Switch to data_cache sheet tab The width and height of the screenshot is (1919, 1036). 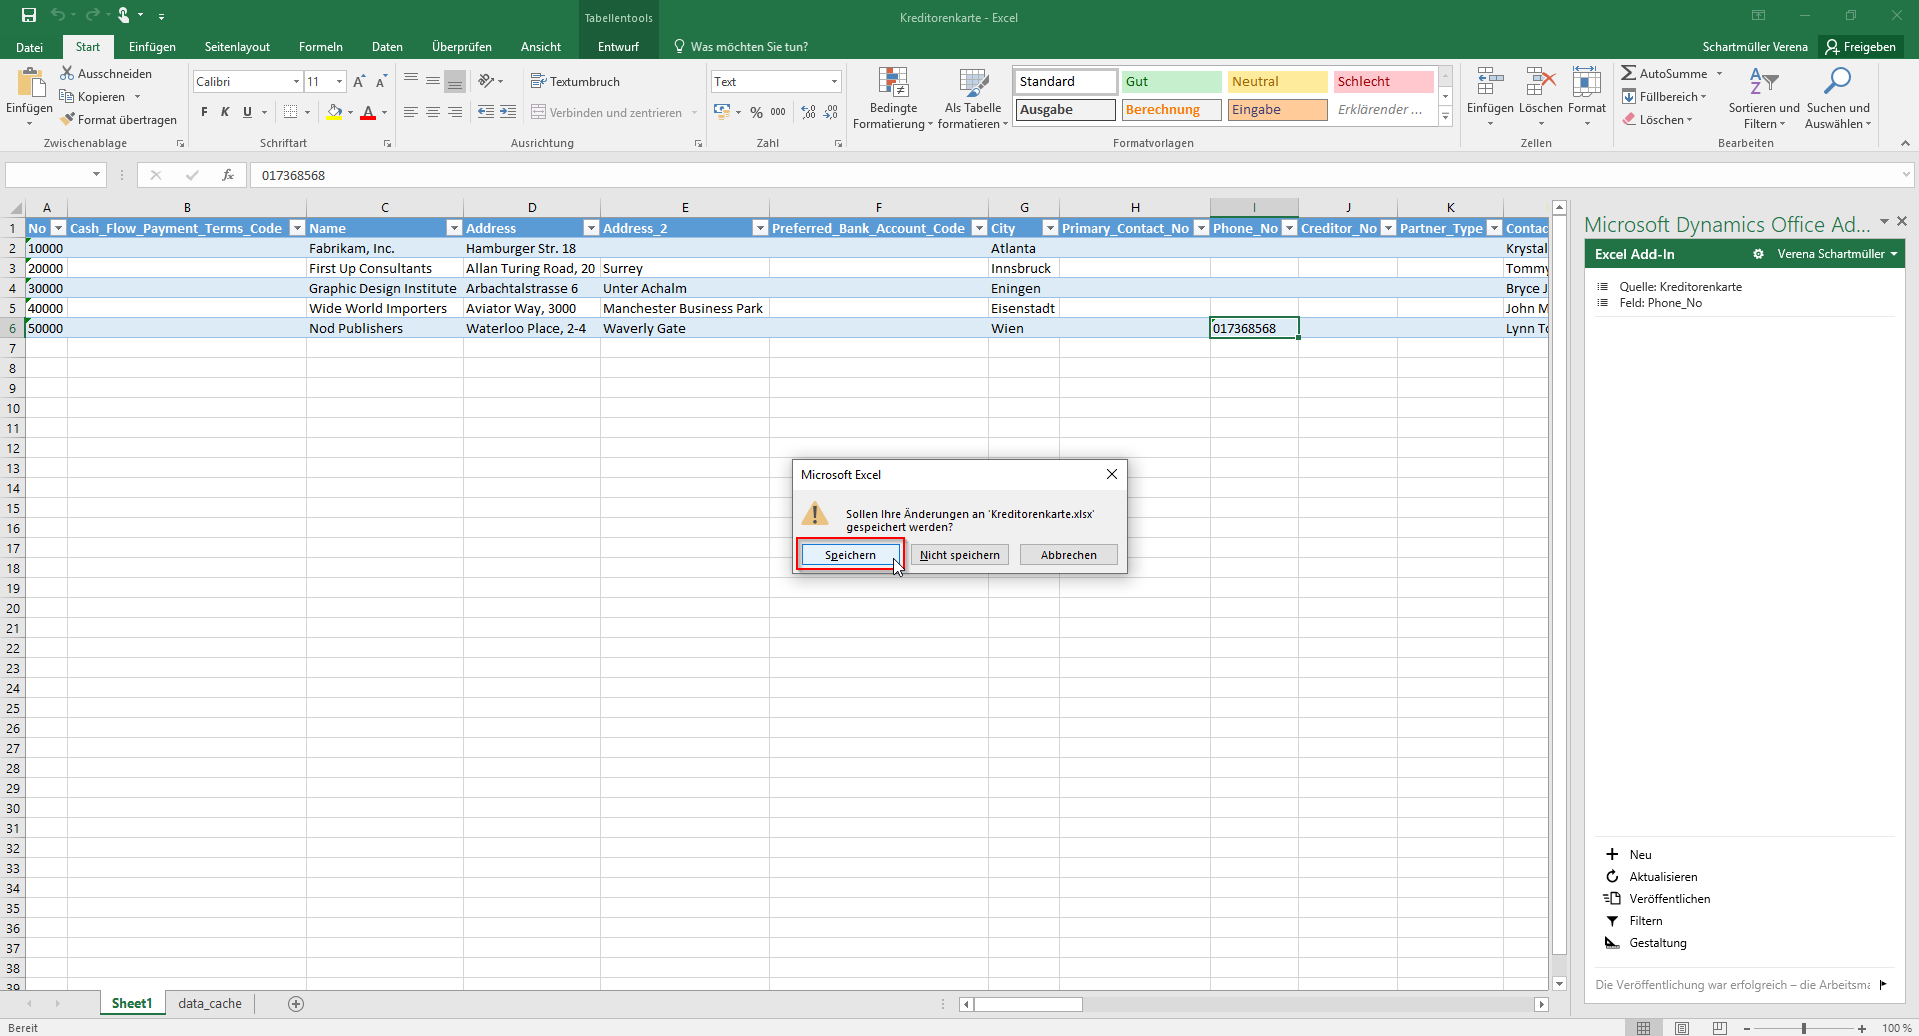tap(210, 1003)
